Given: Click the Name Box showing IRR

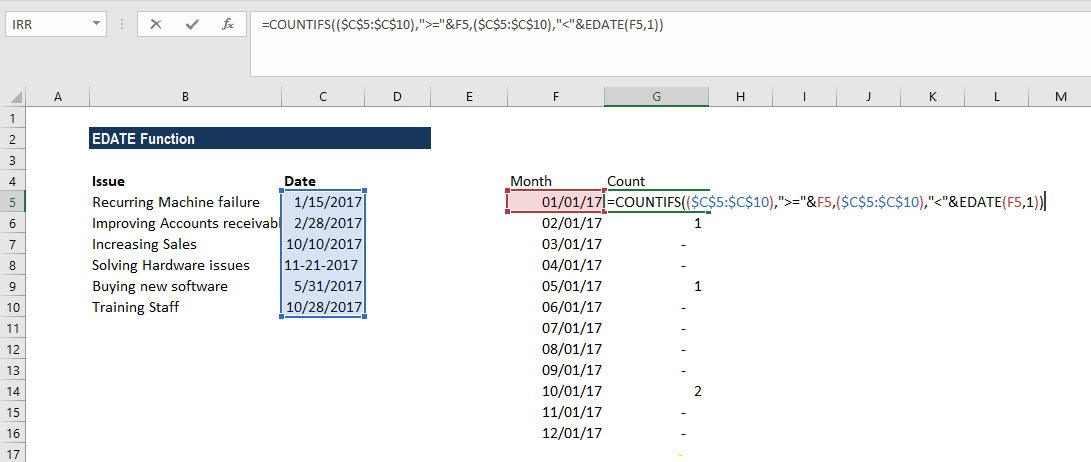Looking at the screenshot, I should (x=47, y=24).
